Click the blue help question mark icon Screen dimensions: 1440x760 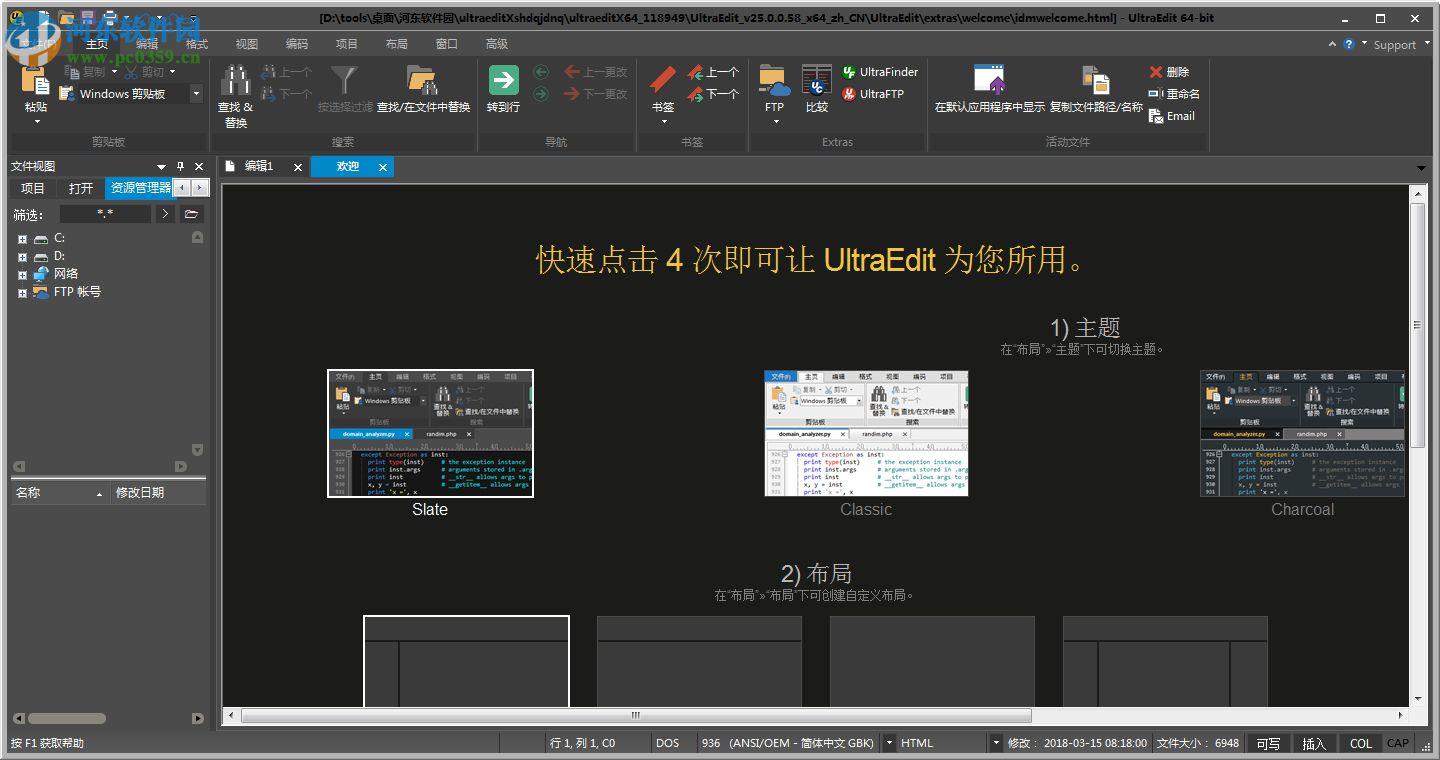[1349, 44]
